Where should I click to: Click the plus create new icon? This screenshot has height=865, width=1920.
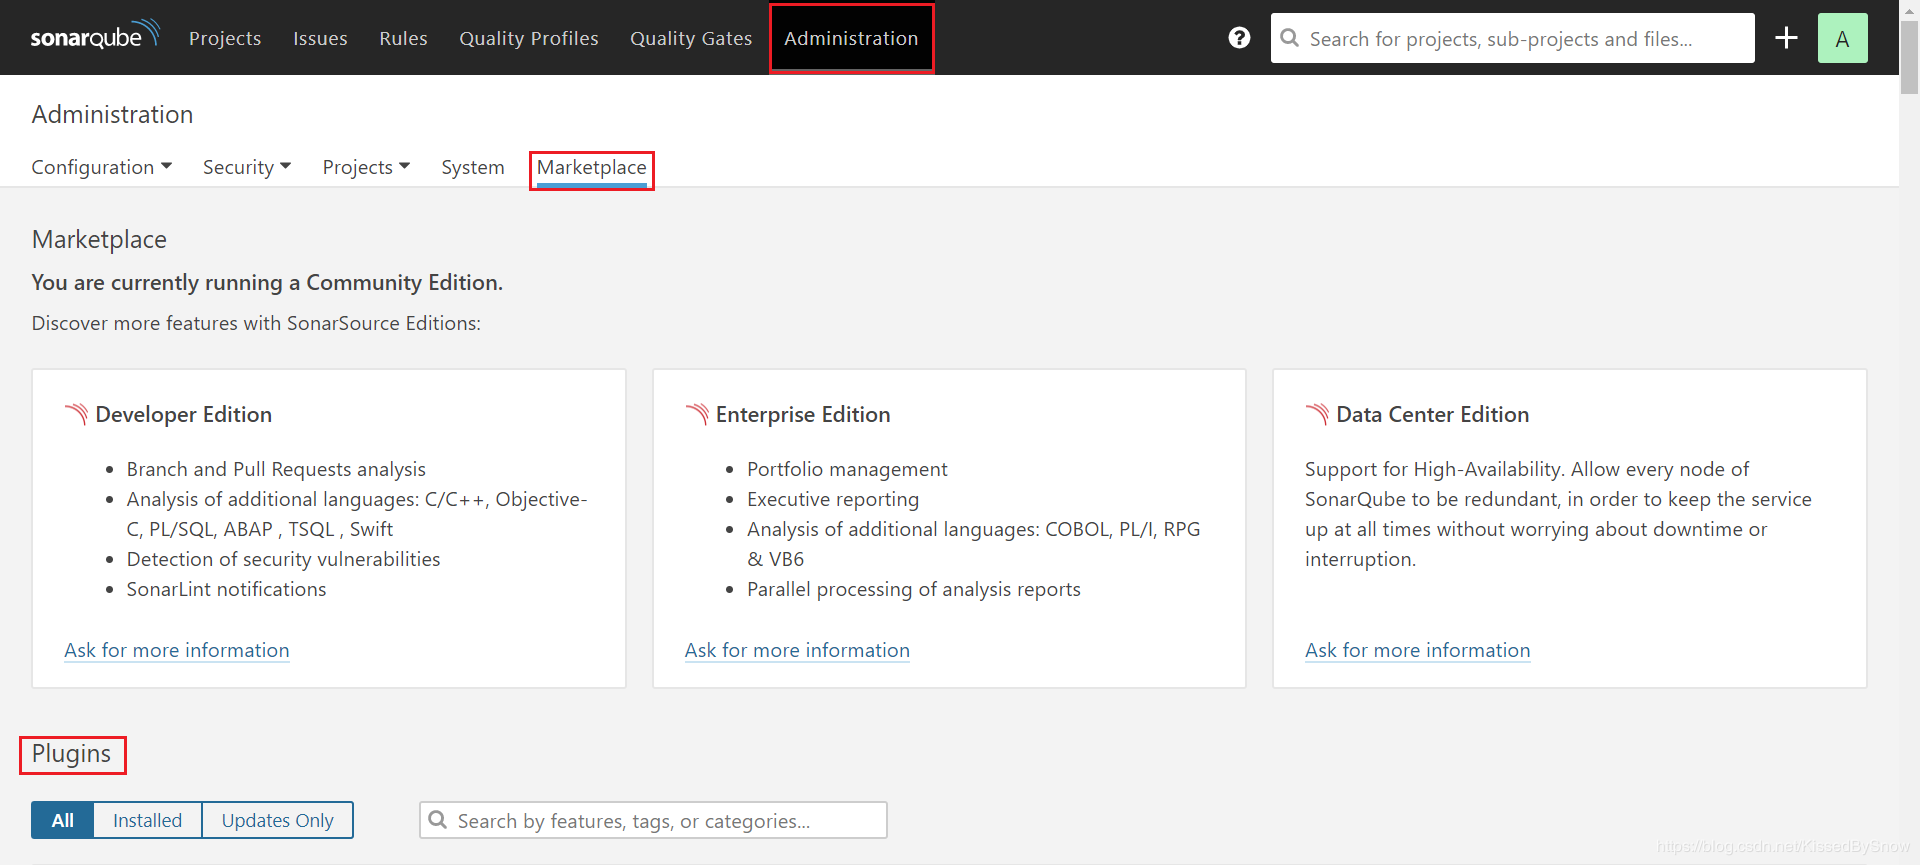click(1786, 38)
